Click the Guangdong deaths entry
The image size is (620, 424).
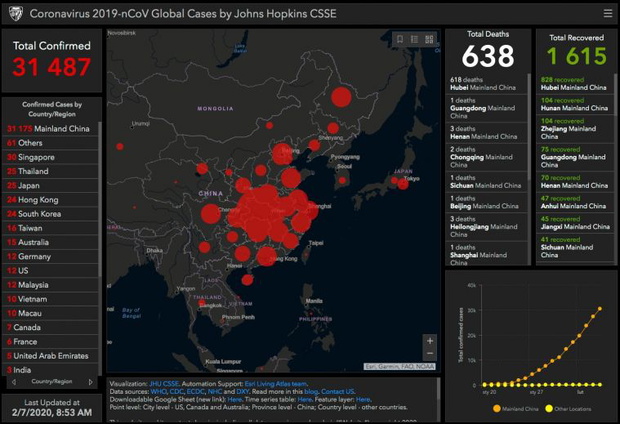click(x=486, y=108)
